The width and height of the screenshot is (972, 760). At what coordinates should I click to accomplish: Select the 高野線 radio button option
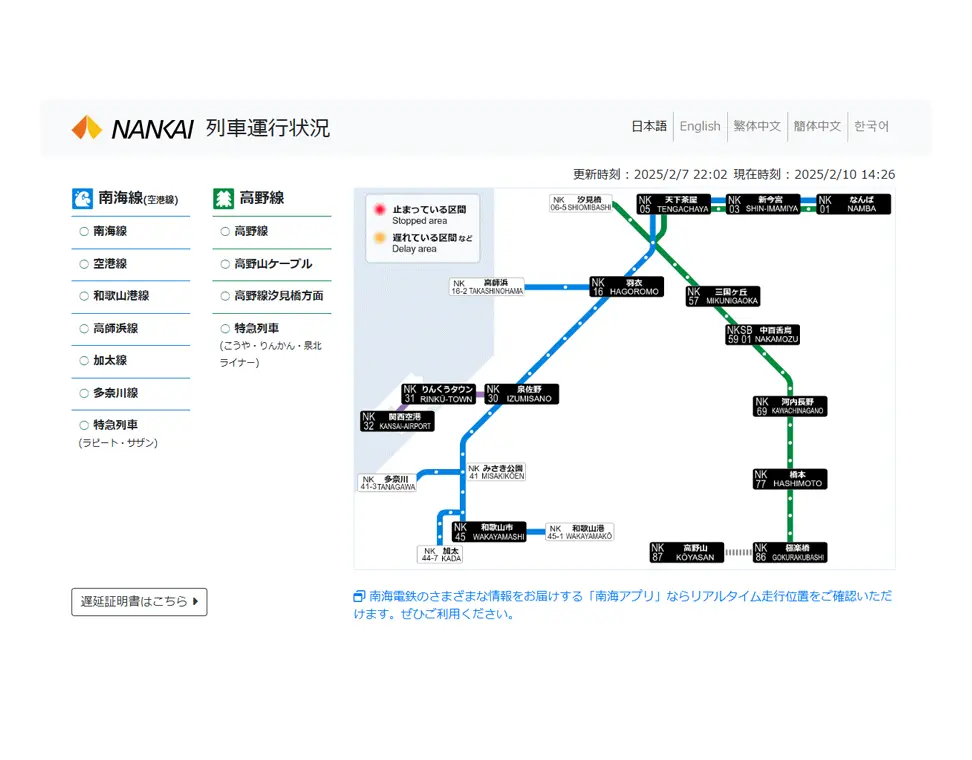(x=225, y=231)
